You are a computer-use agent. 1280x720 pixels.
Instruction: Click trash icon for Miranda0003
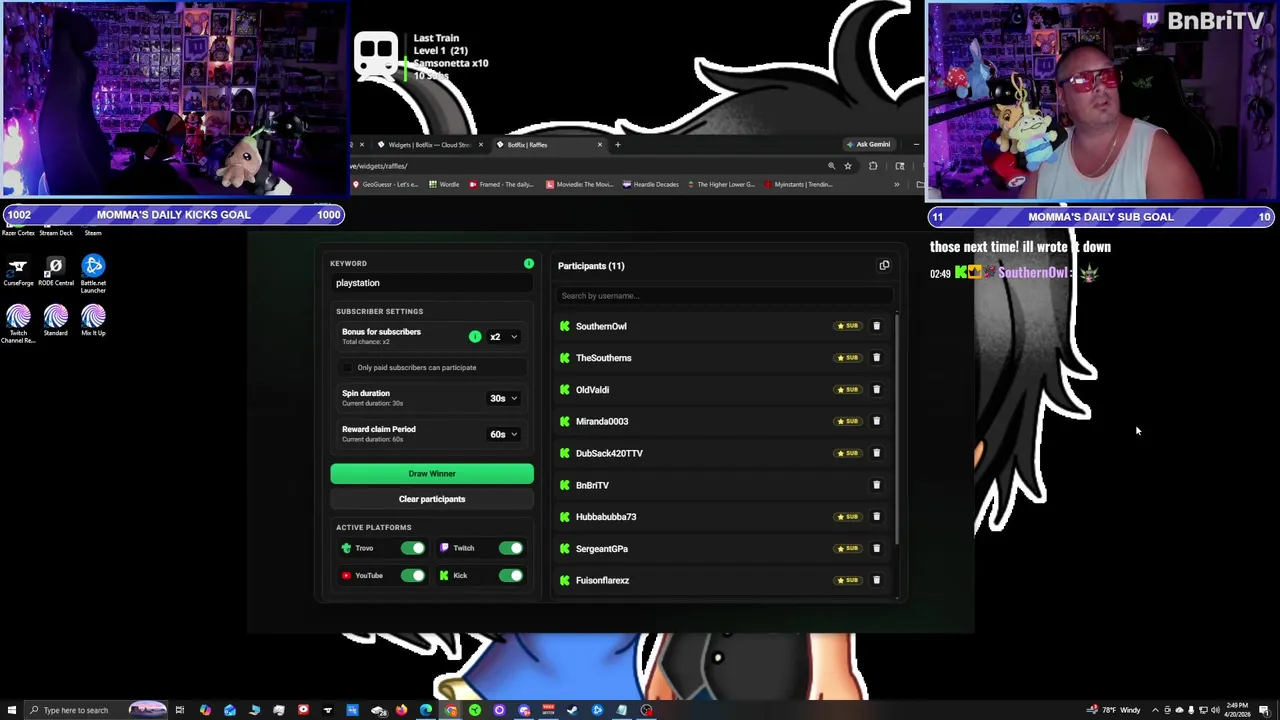[876, 421]
